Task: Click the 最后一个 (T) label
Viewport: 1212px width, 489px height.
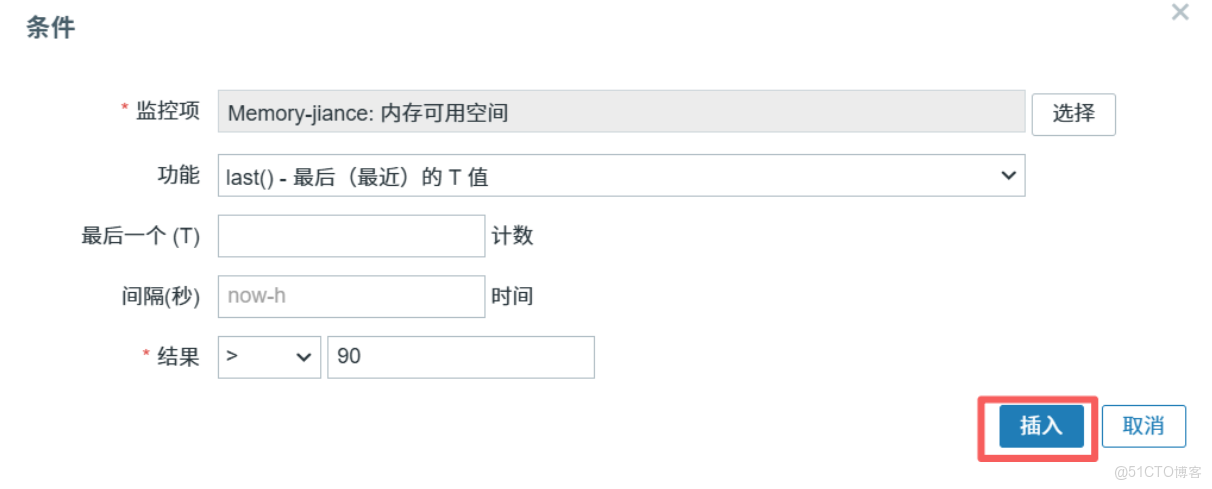Action: click(x=141, y=236)
